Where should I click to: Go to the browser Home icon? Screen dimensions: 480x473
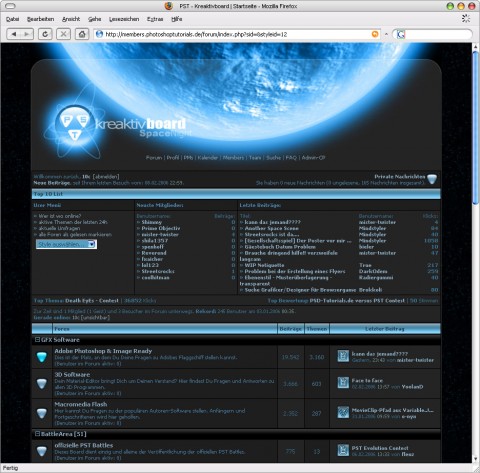[82, 34]
